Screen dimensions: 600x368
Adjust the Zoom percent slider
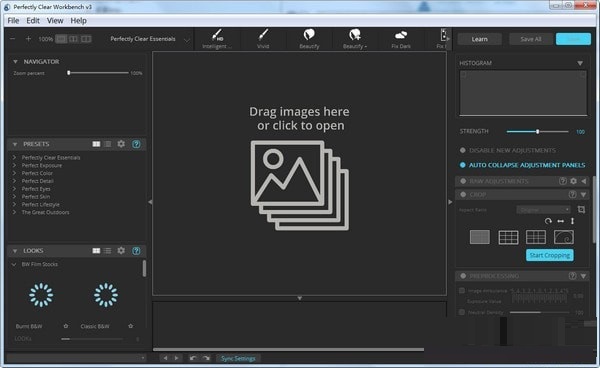(x=99, y=73)
